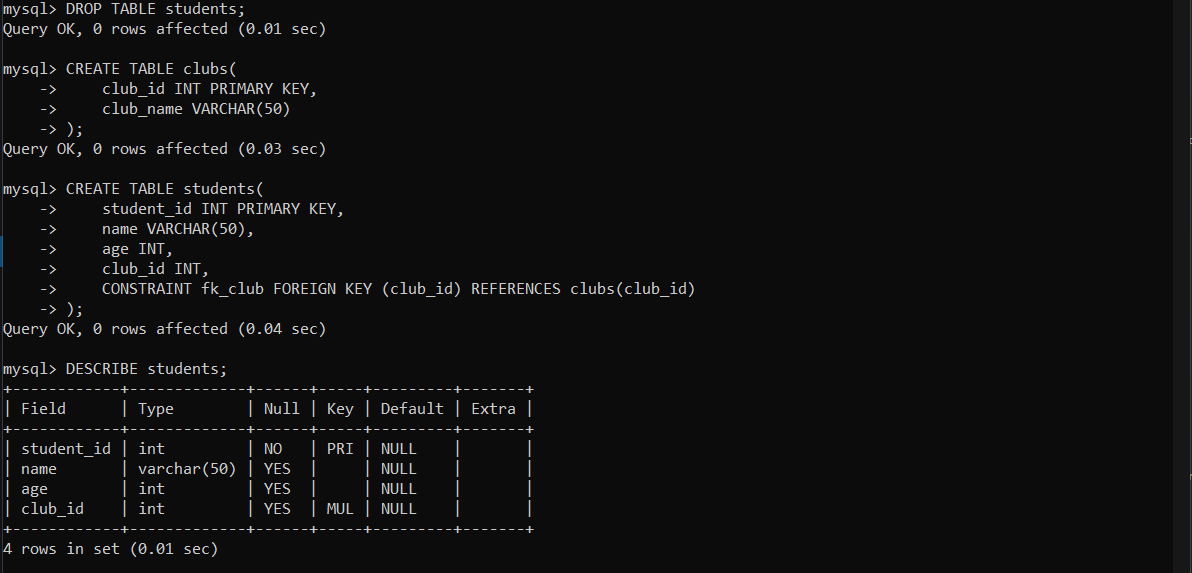1192x573 pixels.
Task: Click the varchar(50) type cell
Action: (x=187, y=469)
